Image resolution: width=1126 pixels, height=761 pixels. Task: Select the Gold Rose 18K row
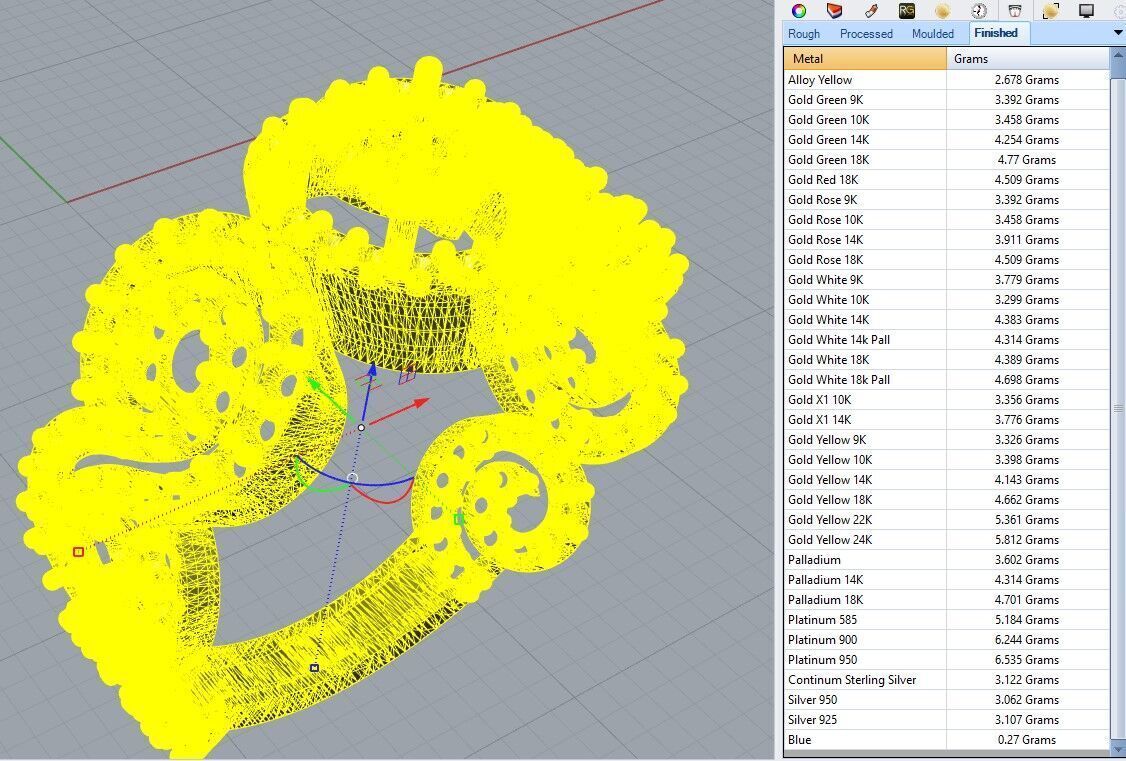pos(946,260)
